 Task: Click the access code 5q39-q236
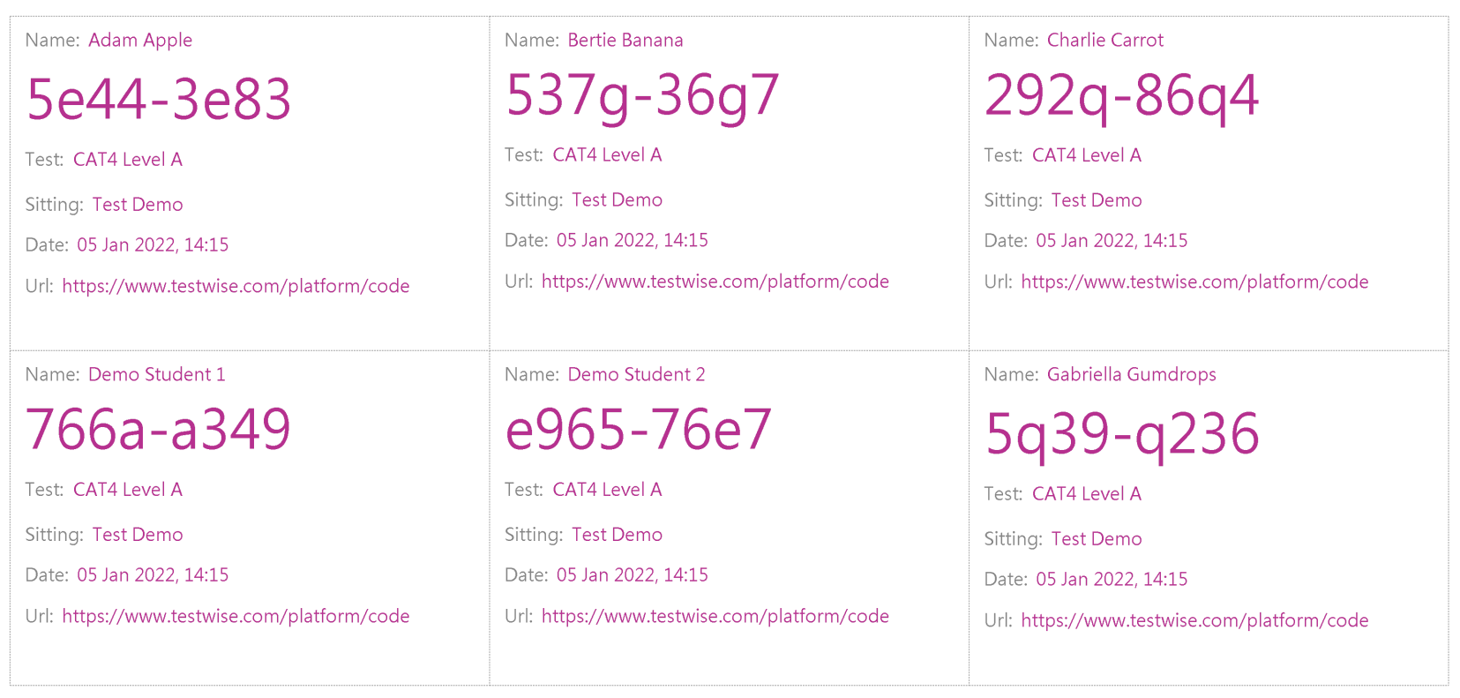[1121, 435]
